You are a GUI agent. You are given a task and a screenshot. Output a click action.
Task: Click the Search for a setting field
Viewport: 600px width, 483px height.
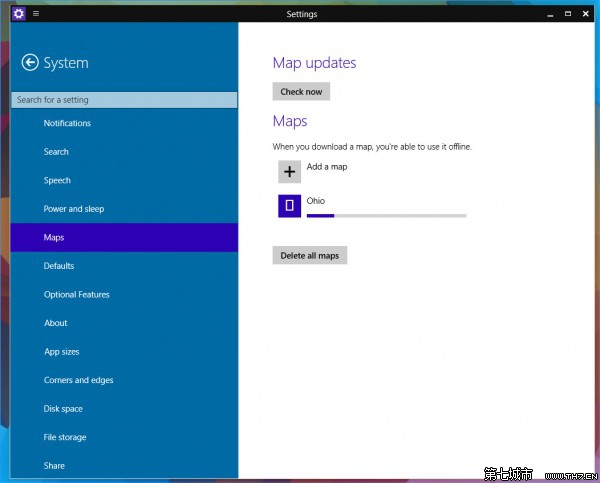(x=125, y=100)
